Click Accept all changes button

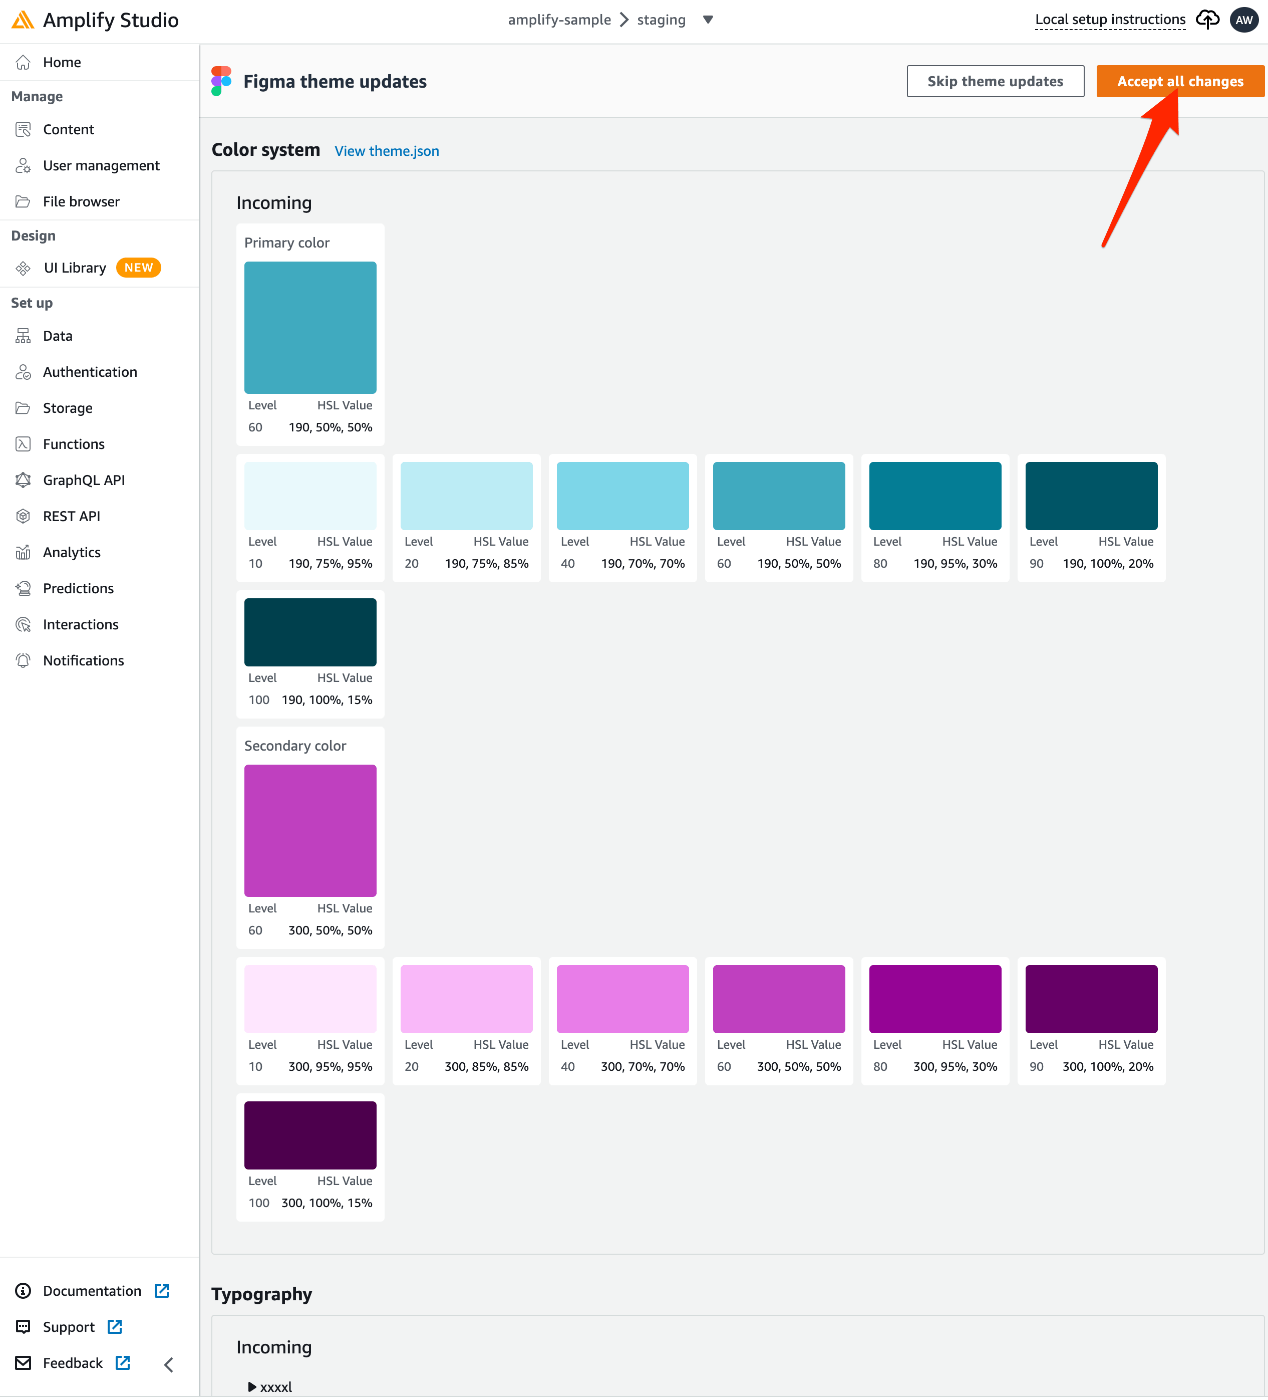(1181, 81)
